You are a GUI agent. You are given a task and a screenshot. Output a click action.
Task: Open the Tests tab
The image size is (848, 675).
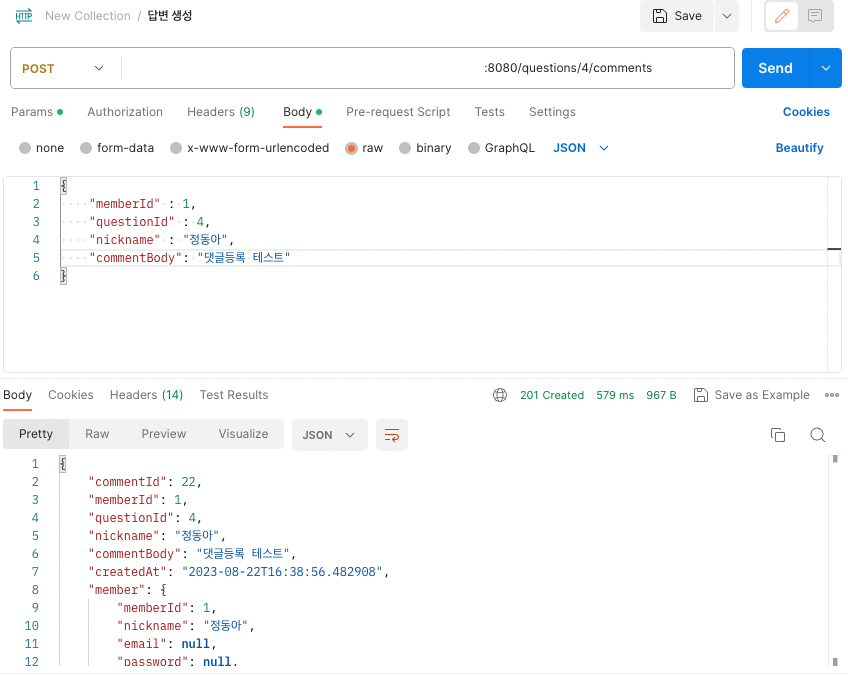coord(489,112)
